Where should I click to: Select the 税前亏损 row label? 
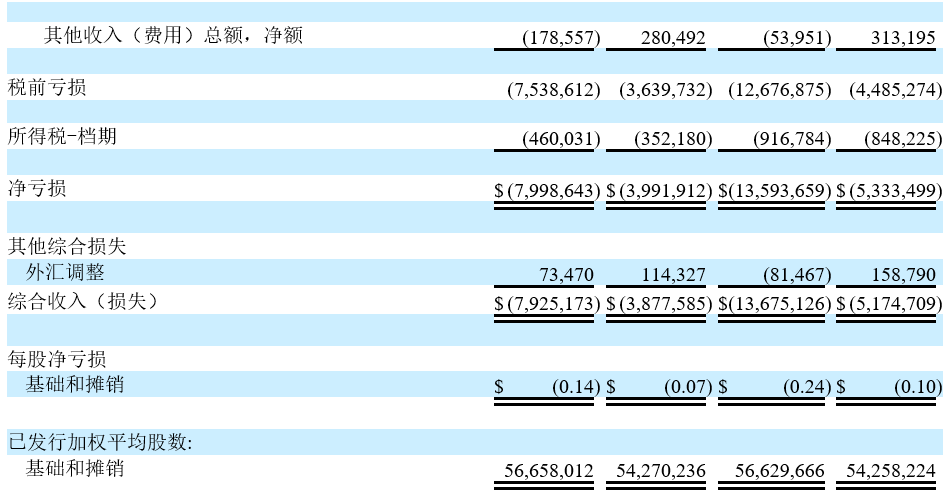point(47,88)
